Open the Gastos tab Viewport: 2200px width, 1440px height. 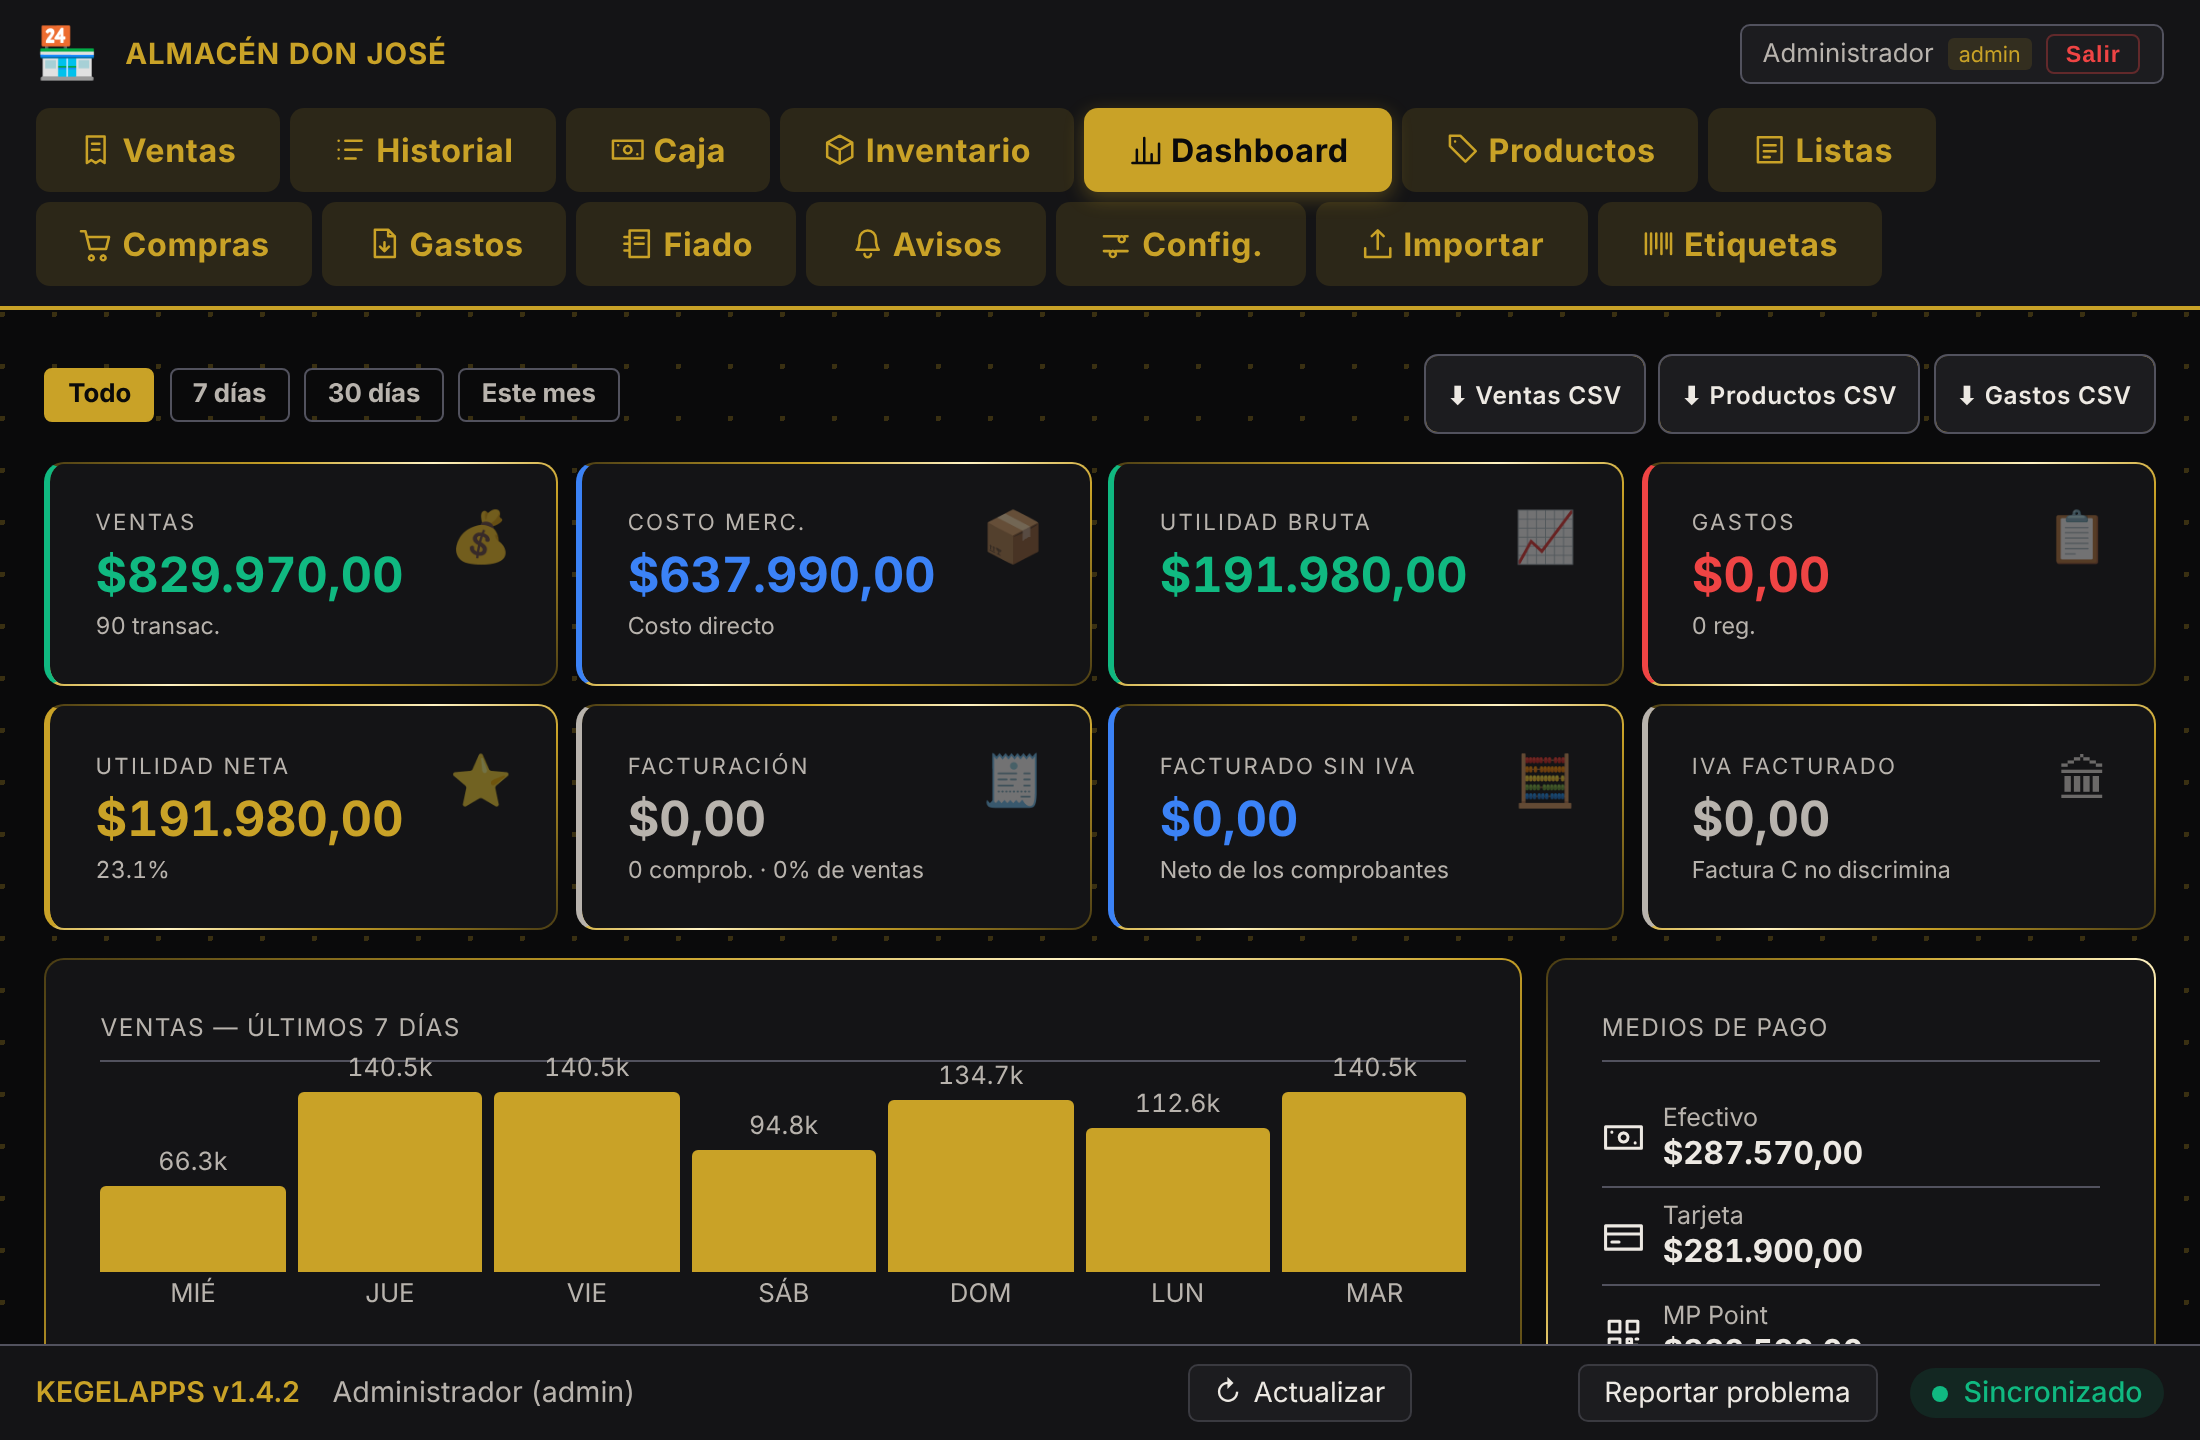[444, 244]
